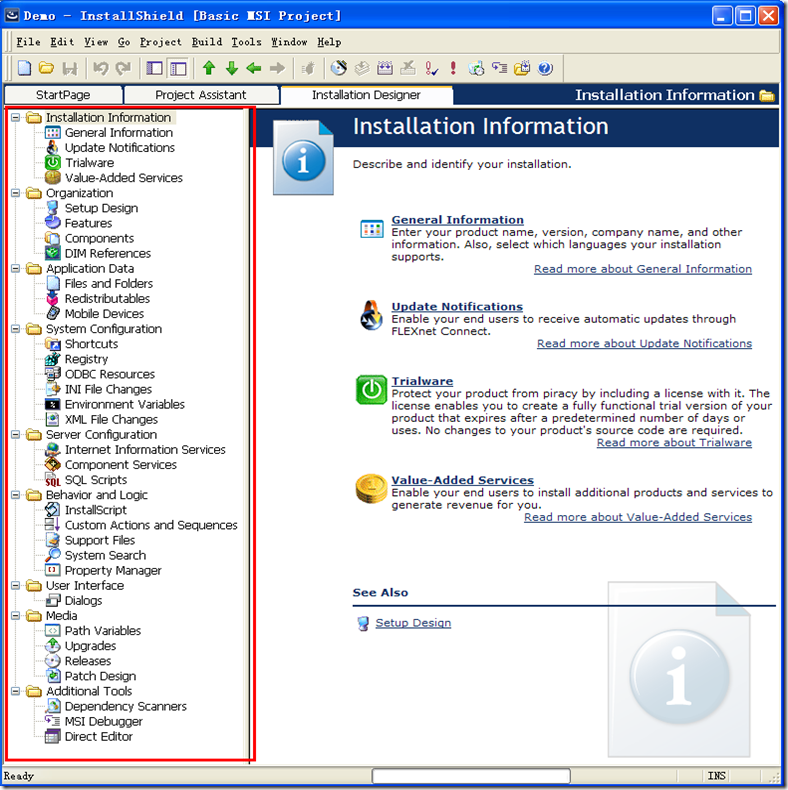Click the Undo toolbar arrow
The image size is (788, 790).
coord(100,68)
